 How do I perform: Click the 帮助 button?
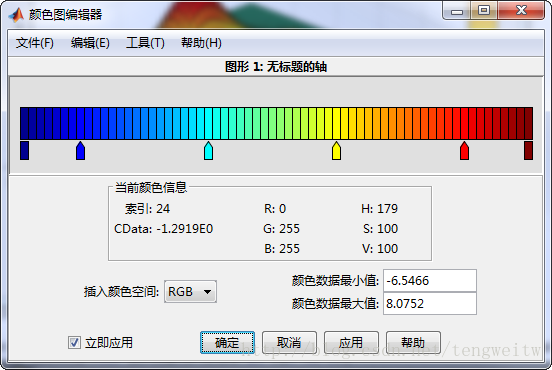[413, 342]
